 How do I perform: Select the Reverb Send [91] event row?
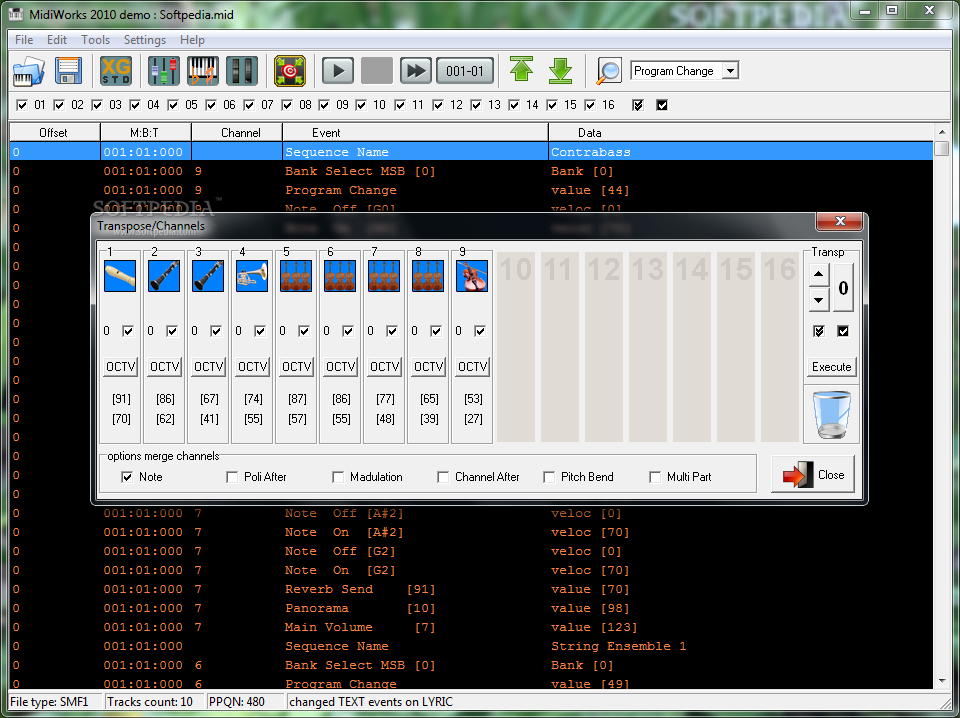point(471,589)
